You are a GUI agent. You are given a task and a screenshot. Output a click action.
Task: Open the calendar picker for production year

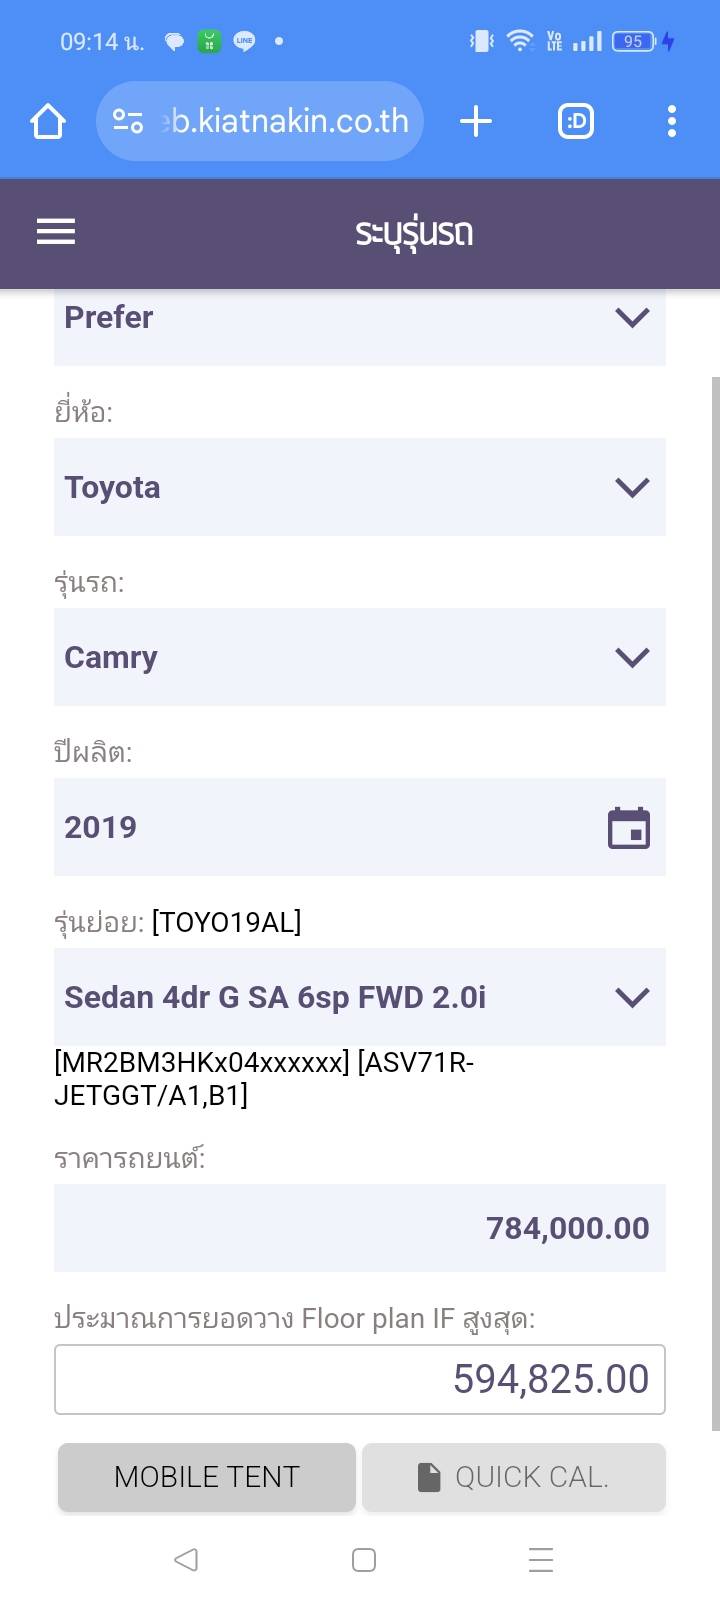[x=629, y=828]
